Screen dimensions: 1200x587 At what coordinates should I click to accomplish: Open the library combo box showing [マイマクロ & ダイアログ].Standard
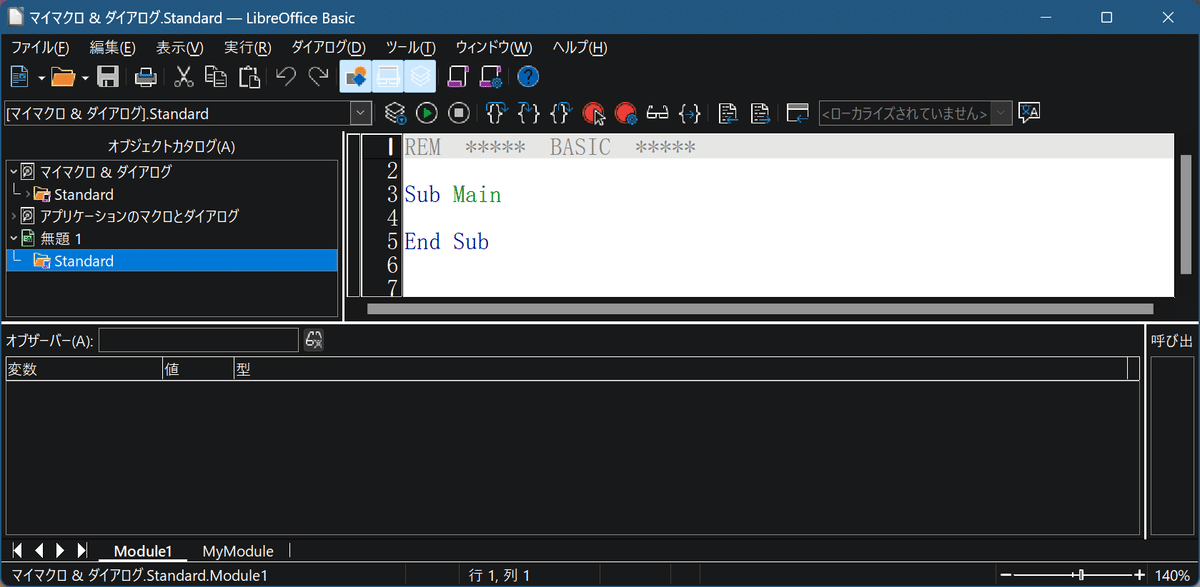(189, 113)
